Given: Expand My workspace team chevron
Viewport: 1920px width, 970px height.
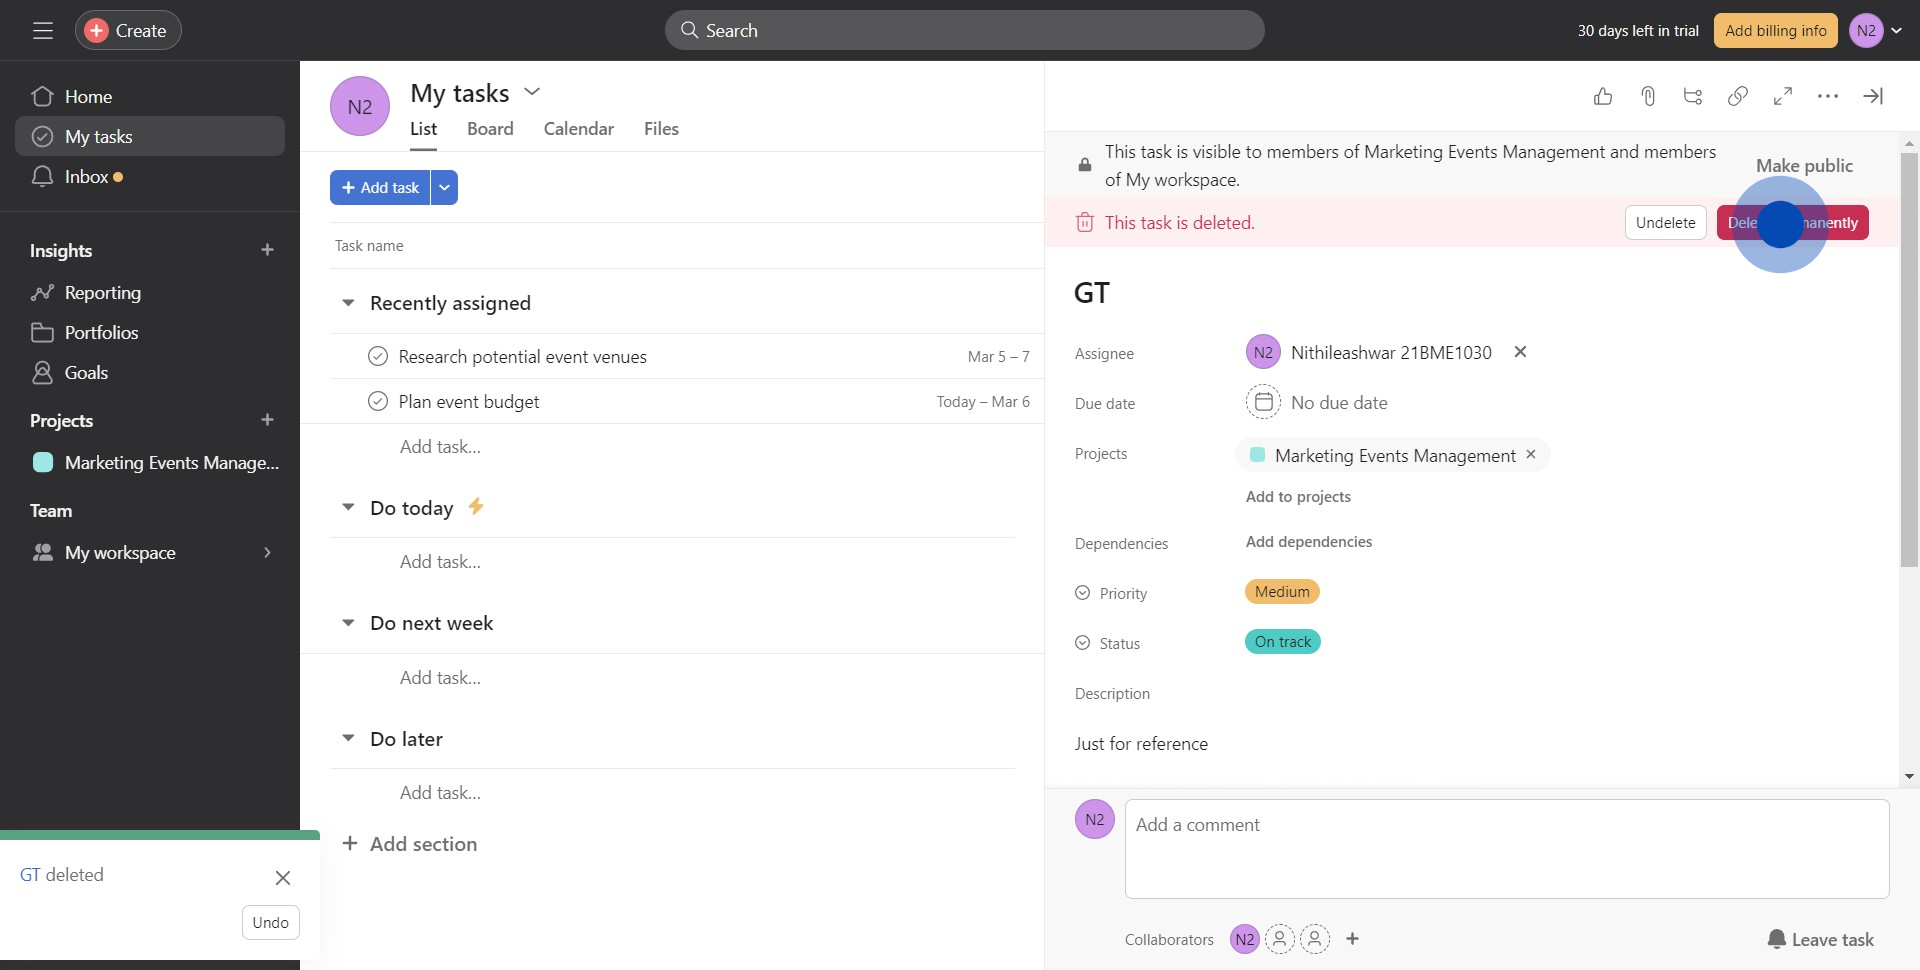Looking at the screenshot, I should tap(267, 553).
